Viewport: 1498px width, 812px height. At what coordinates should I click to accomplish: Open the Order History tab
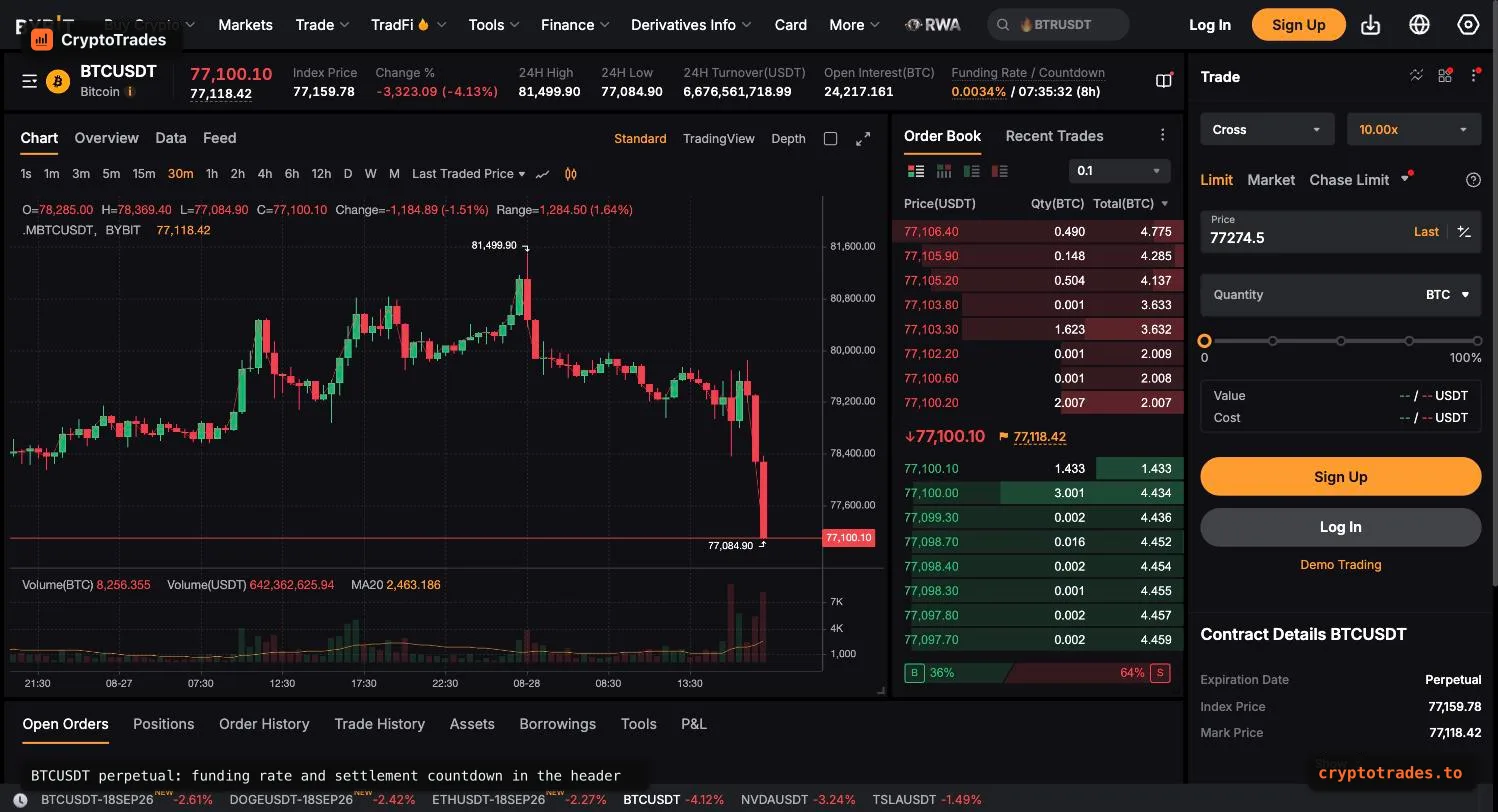264,724
